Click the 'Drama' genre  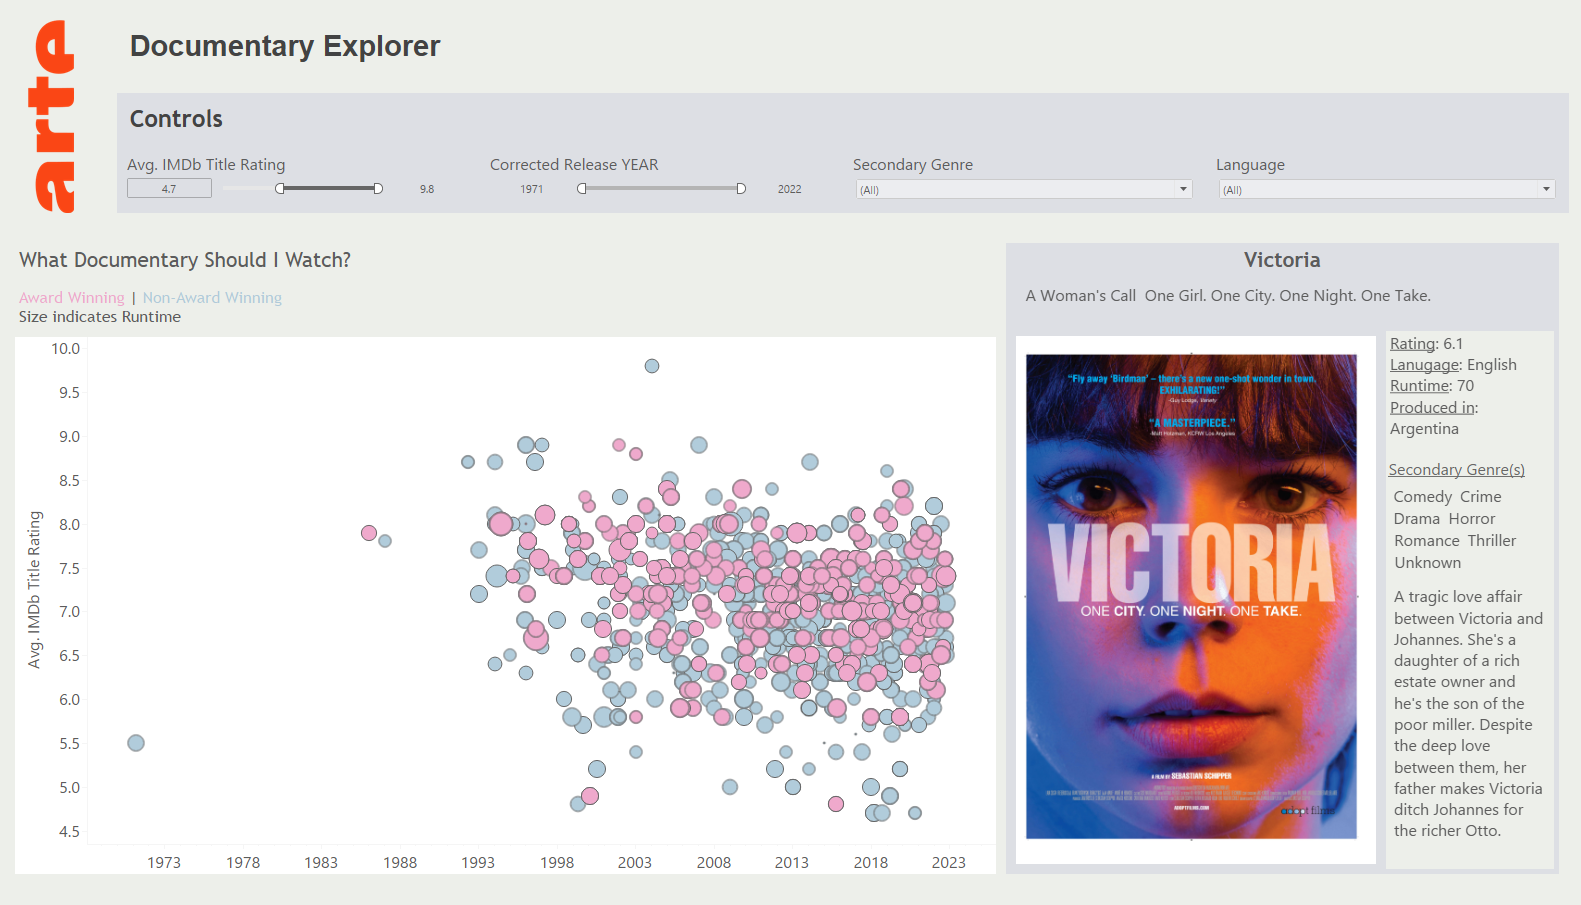tap(1417, 519)
